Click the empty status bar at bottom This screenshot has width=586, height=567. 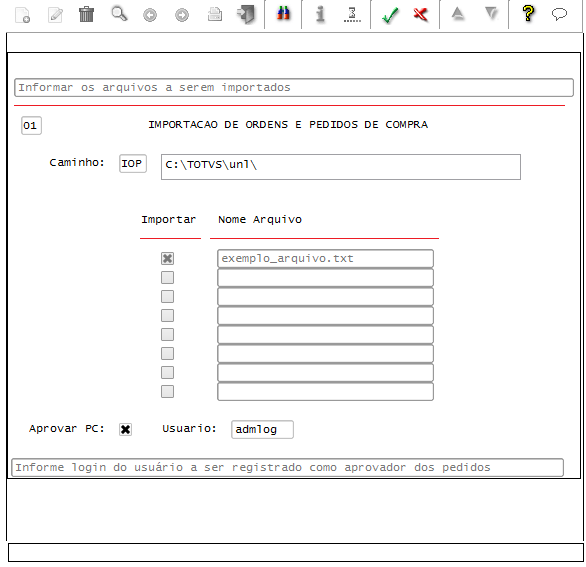[296, 552]
